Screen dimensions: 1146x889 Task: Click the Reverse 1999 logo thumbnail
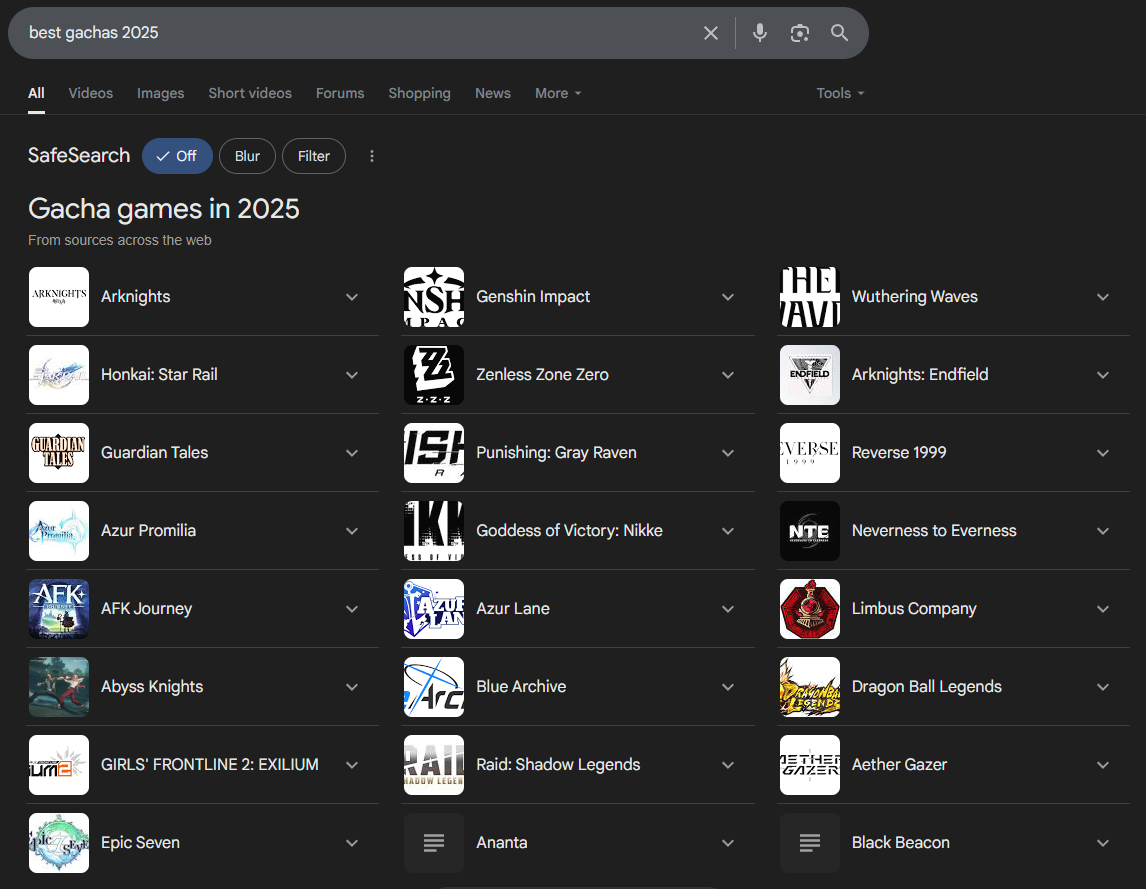coord(810,453)
